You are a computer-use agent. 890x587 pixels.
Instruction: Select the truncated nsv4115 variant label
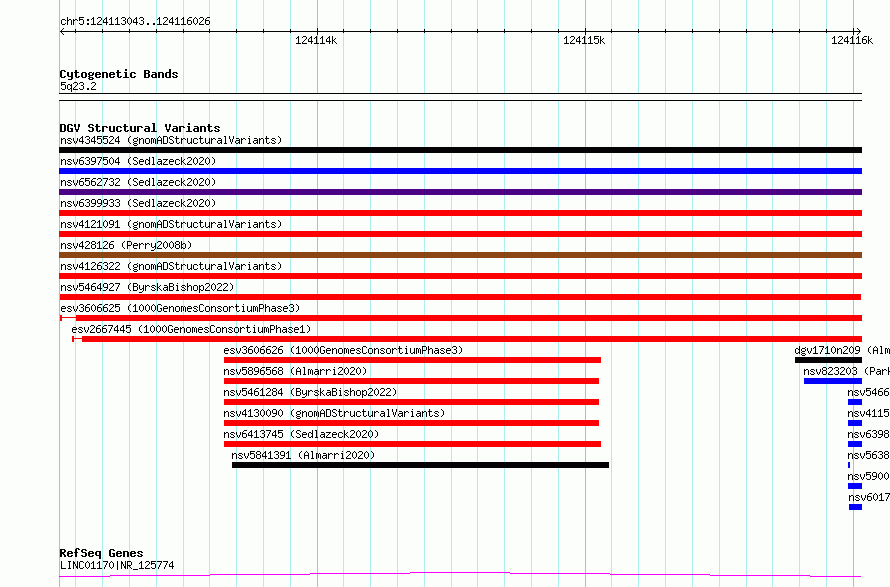coord(868,413)
